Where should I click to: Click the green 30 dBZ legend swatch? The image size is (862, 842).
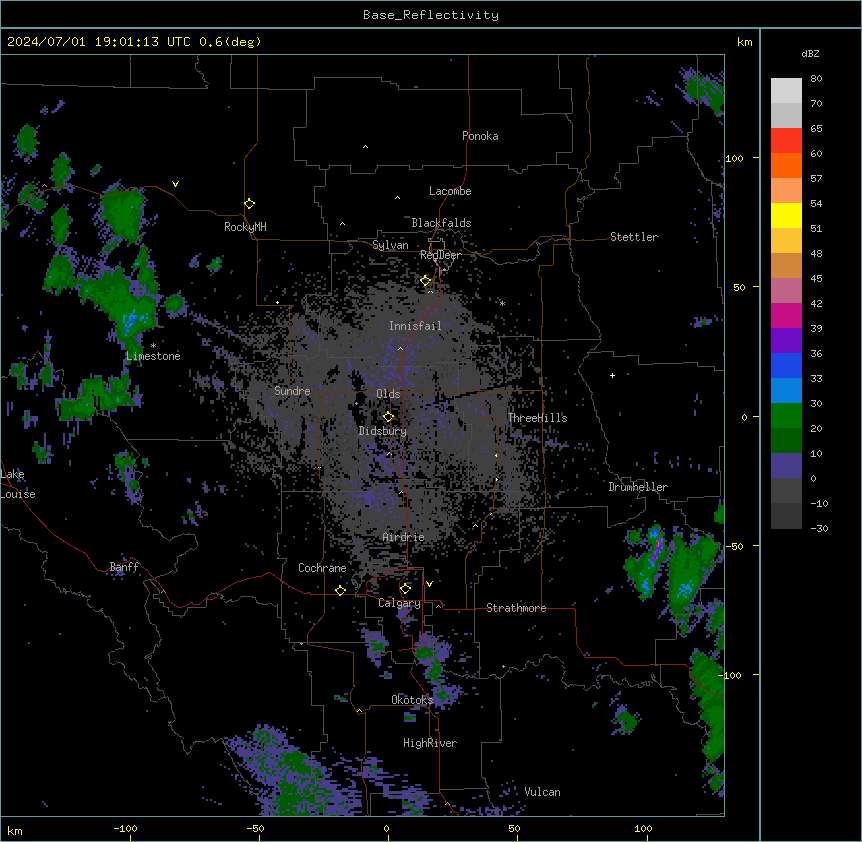pos(786,416)
